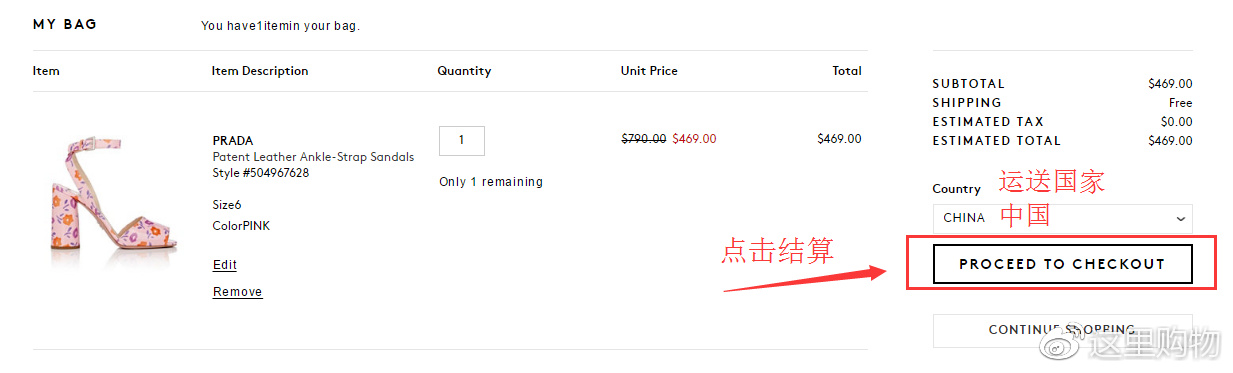This screenshot has height=373, width=1233.
Task: Click the red arrow annotation
Action: point(805,279)
